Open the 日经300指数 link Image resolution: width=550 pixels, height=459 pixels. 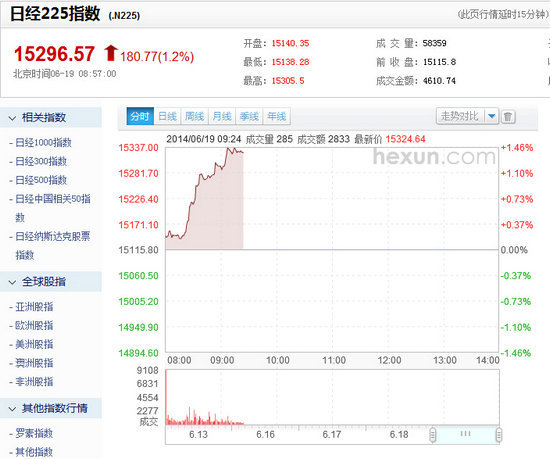point(41,161)
